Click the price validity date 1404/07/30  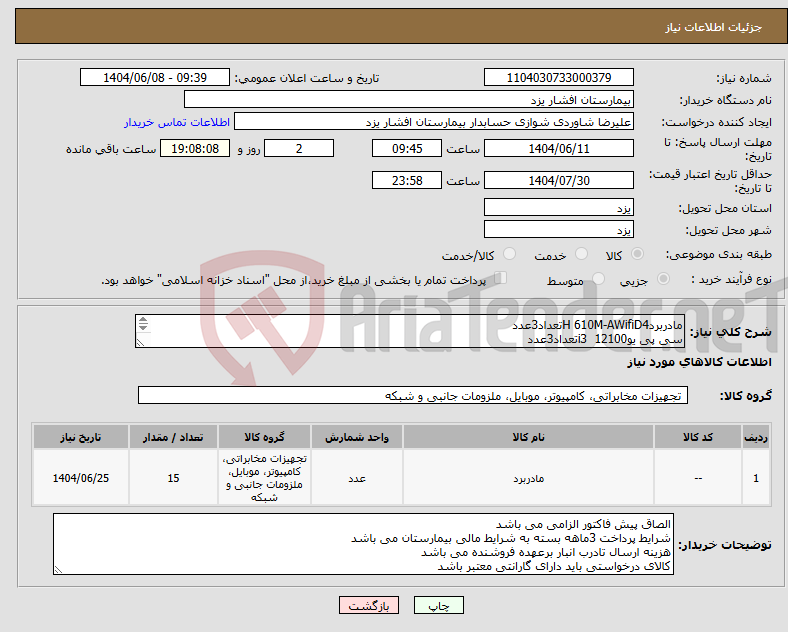coord(558,180)
